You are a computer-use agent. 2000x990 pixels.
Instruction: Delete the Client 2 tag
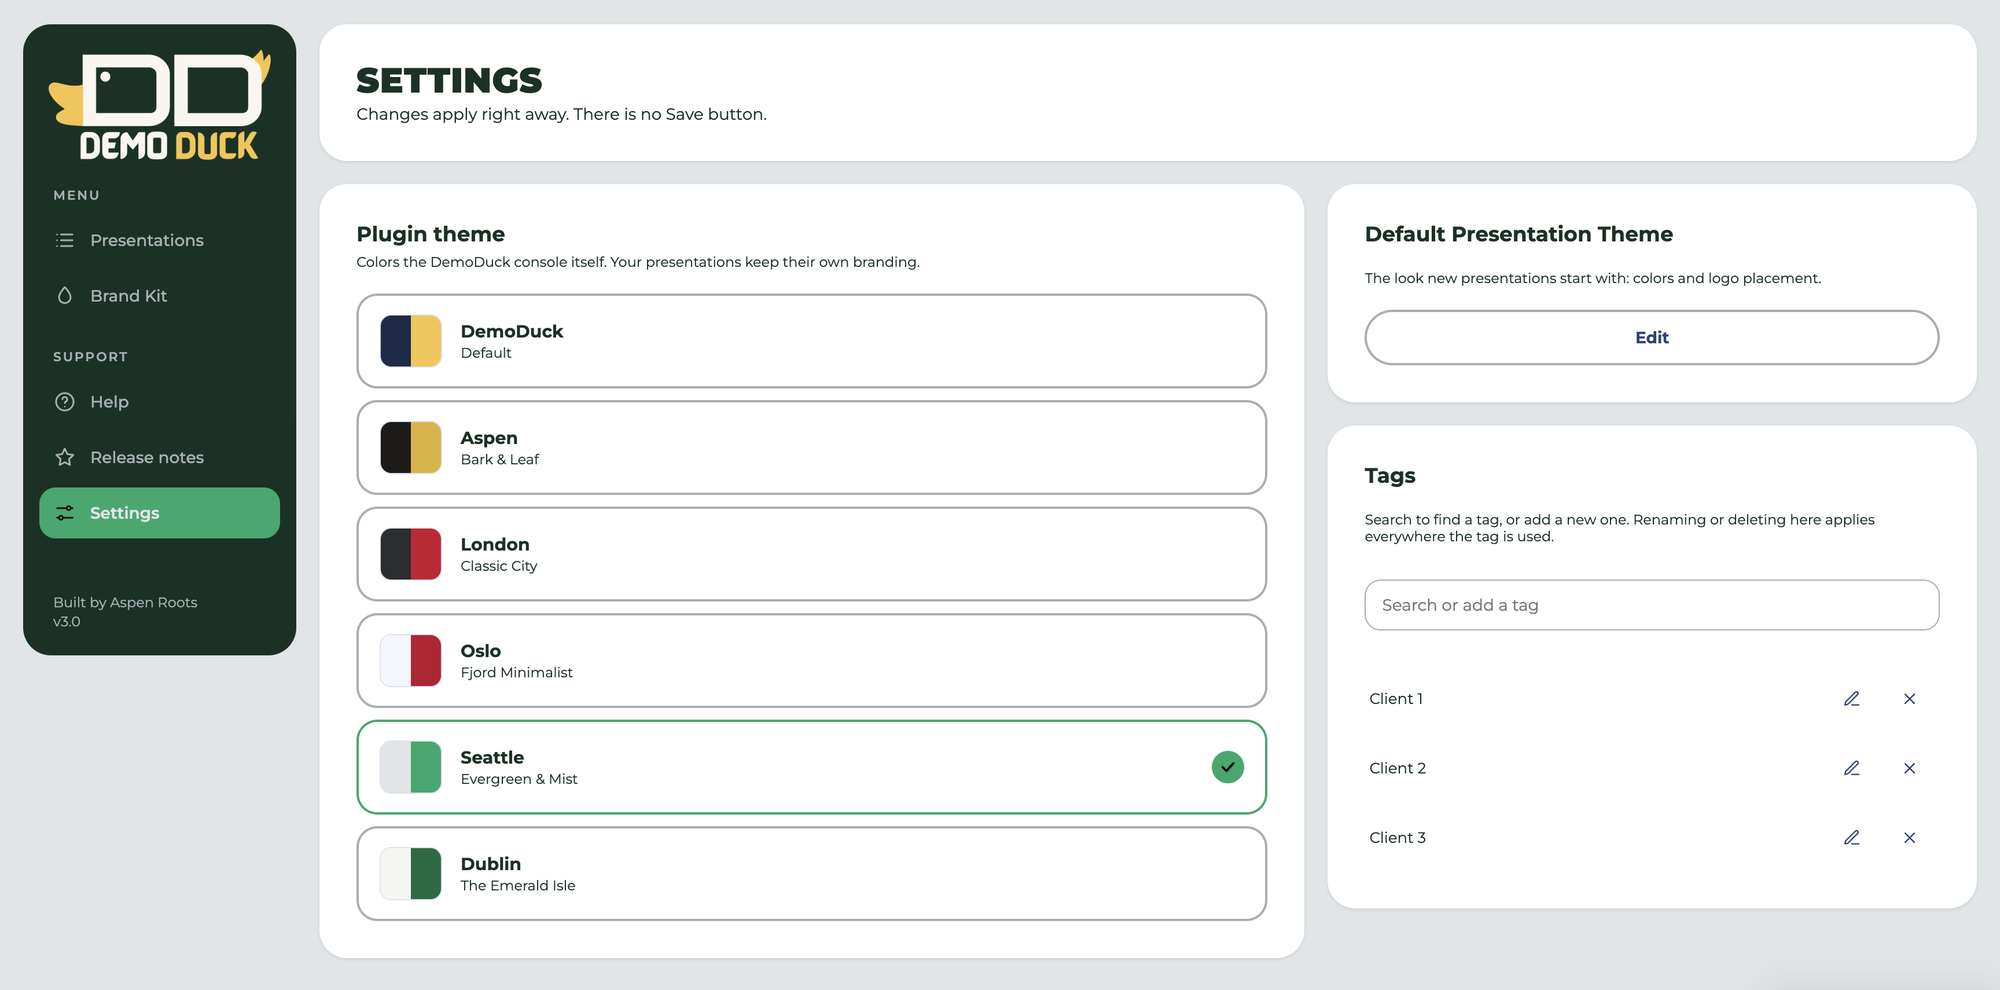pos(1910,768)
